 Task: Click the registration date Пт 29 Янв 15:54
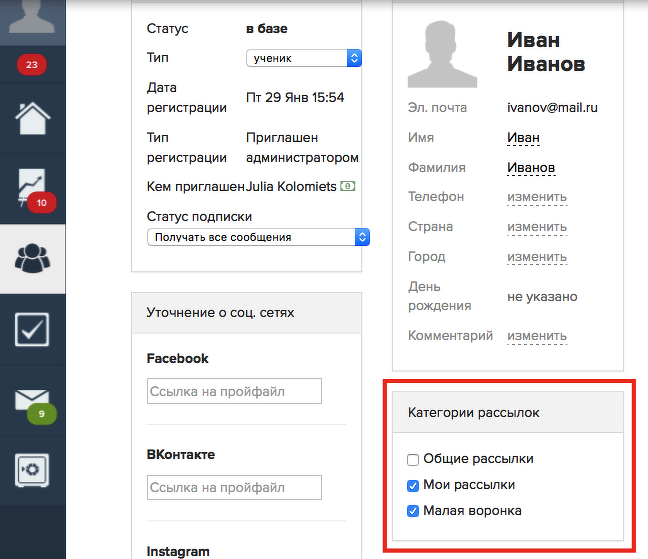(x=295, y=98)
